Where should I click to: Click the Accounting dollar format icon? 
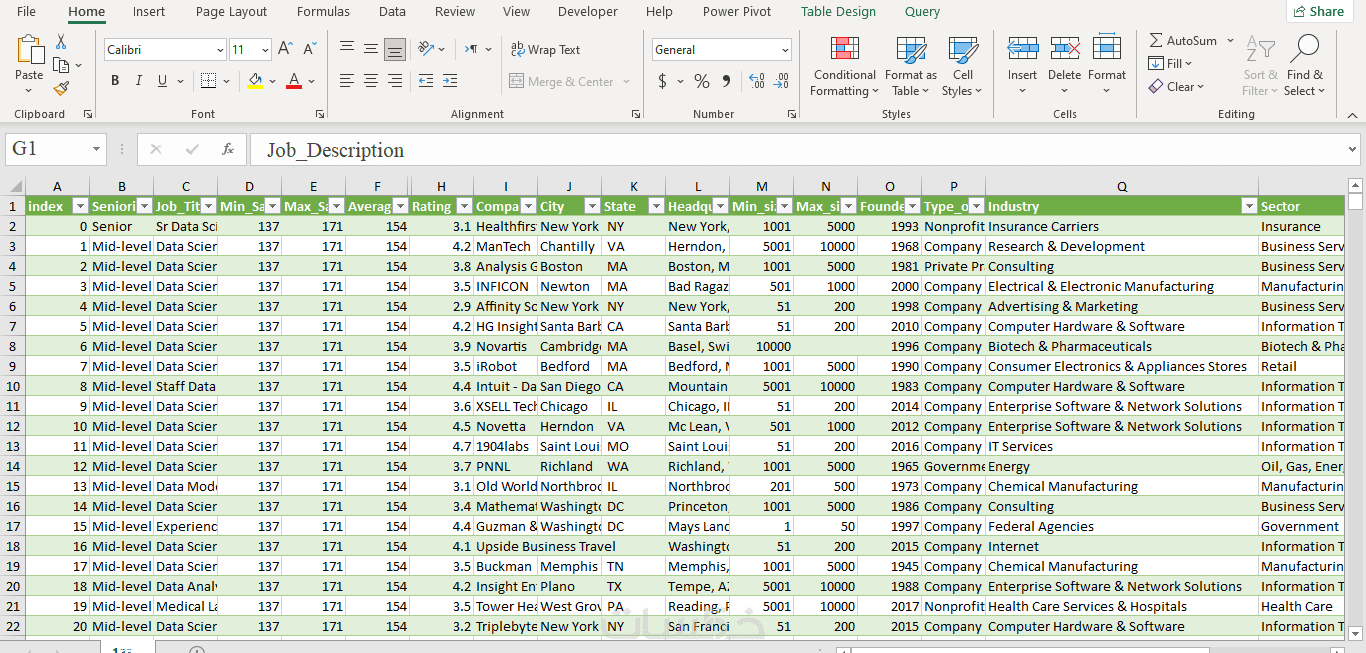click(662, 81)
